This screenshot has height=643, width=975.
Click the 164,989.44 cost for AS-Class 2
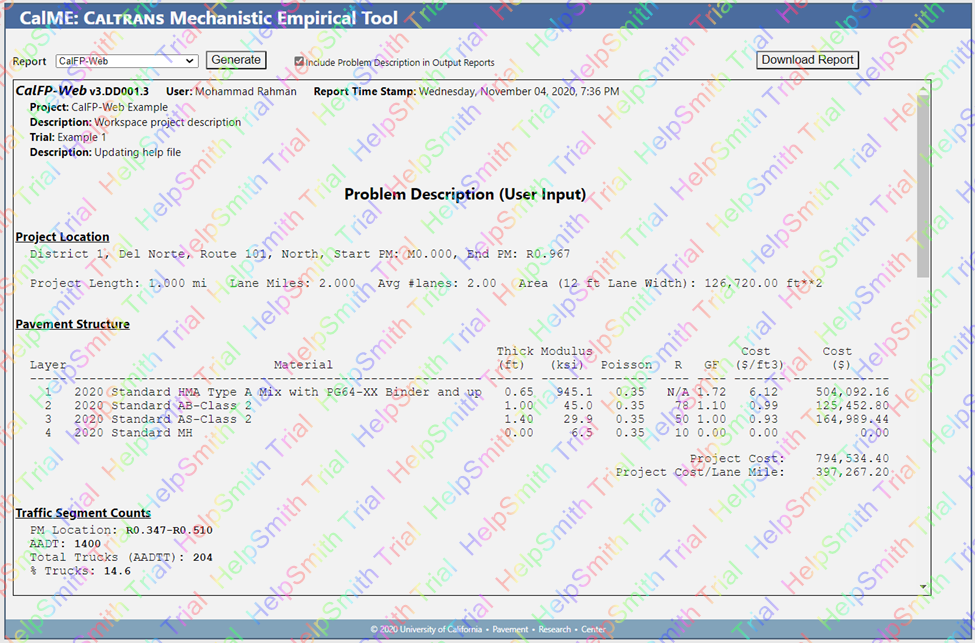coord(853,419)
